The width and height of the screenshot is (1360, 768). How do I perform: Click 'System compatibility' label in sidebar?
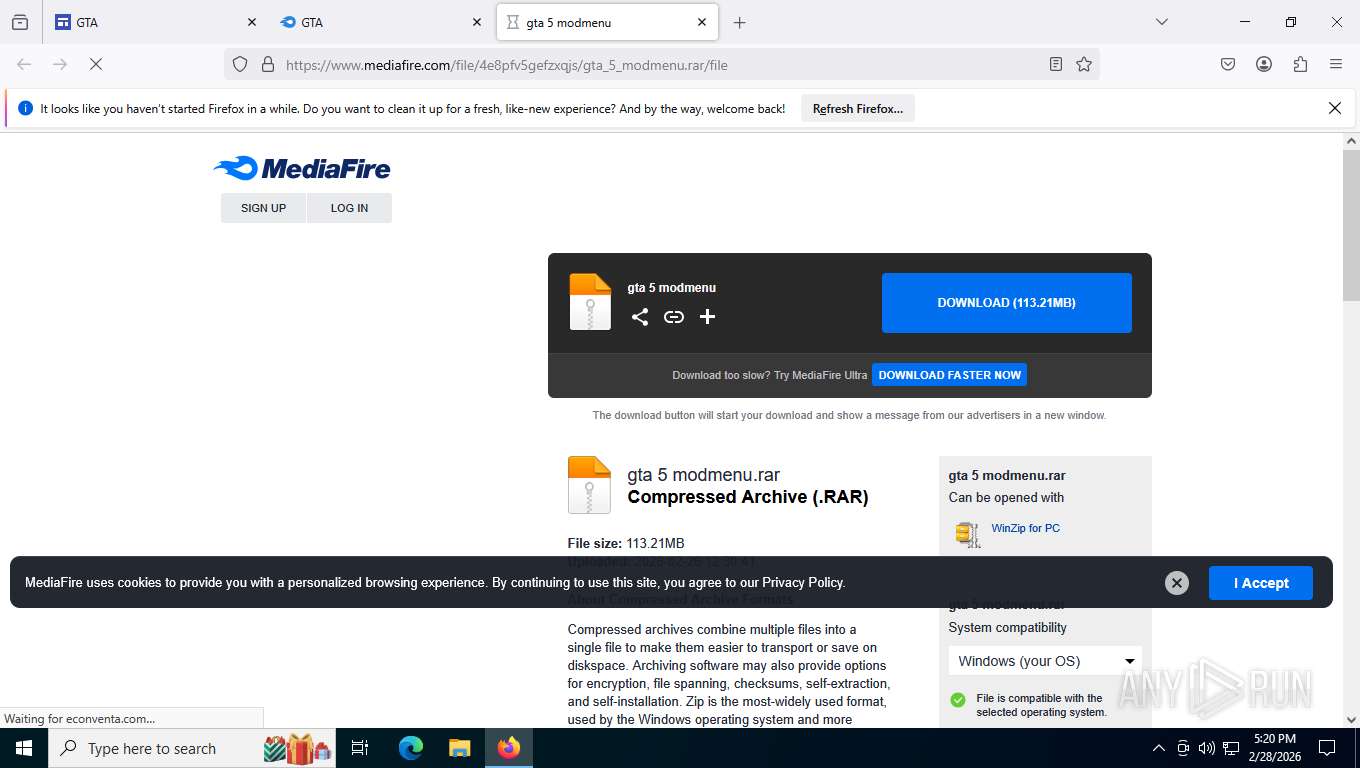(1007, 628)
